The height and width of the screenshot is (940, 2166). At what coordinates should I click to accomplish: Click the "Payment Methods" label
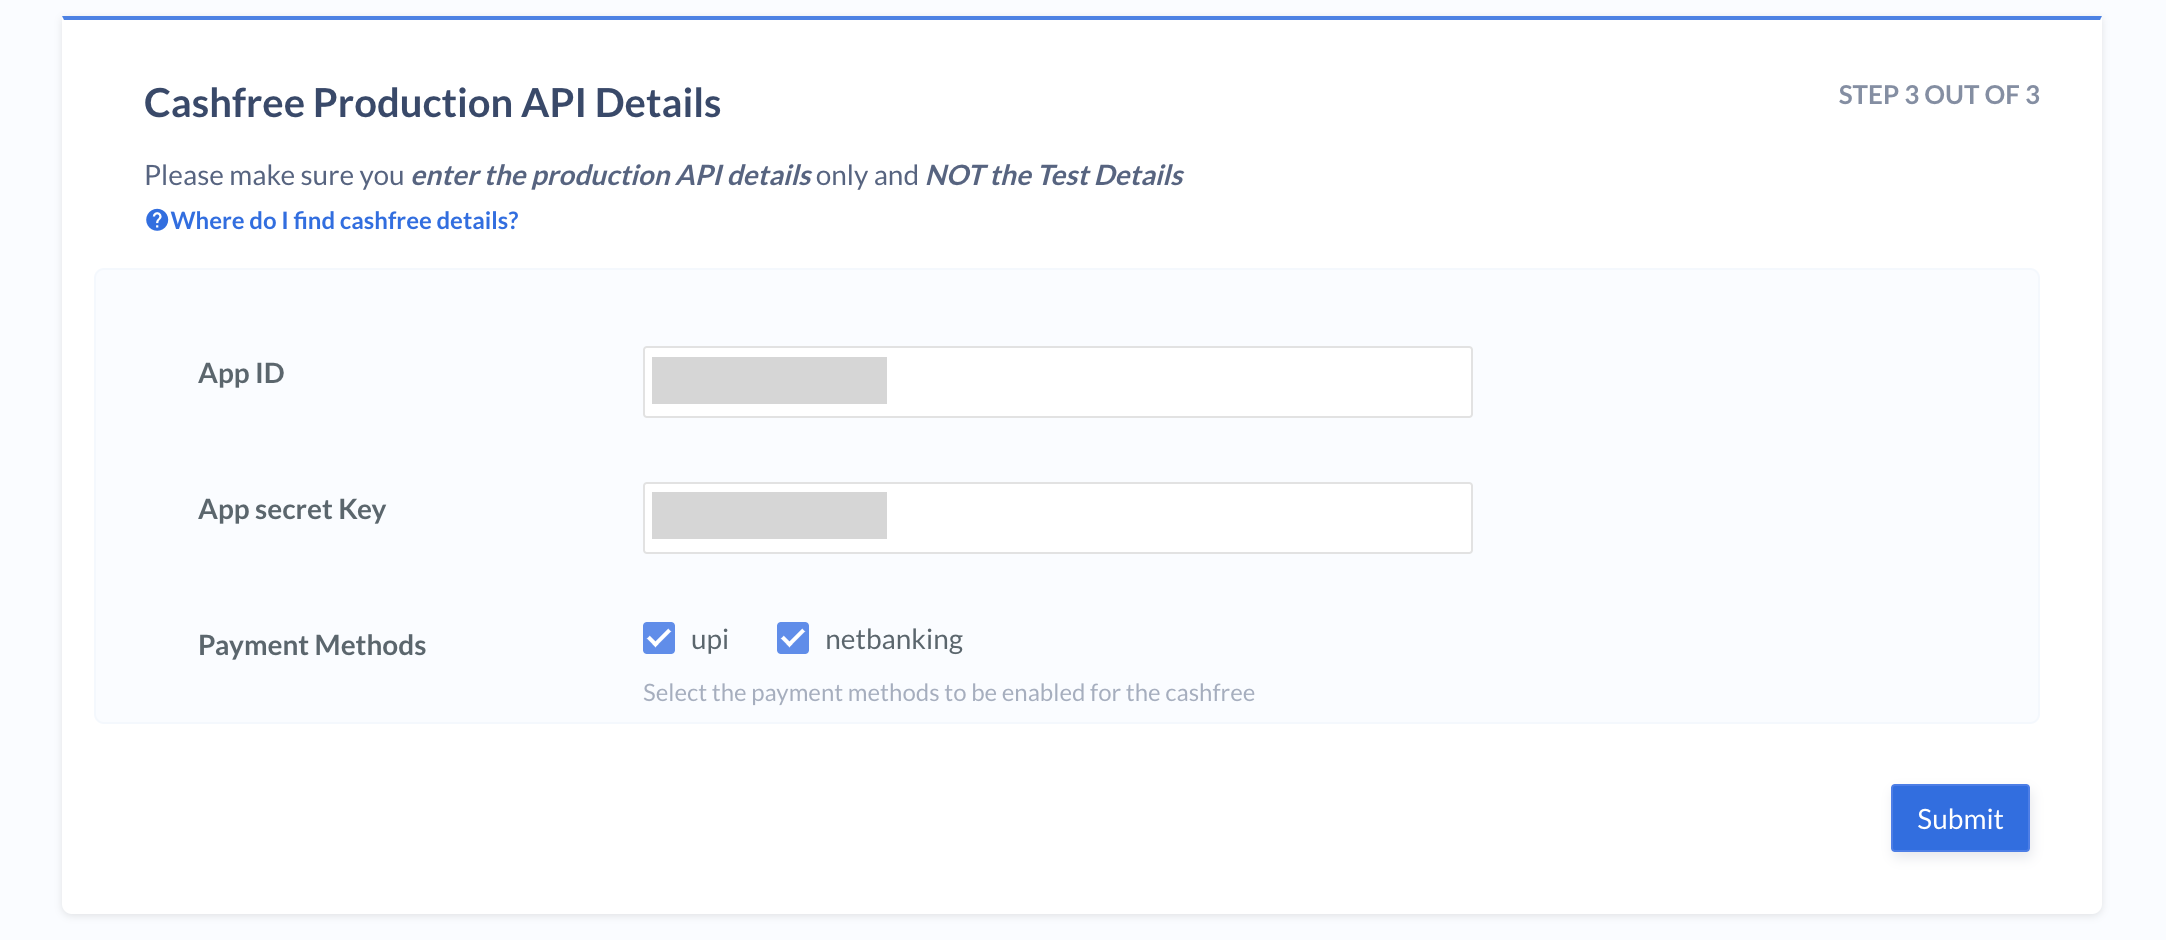(x=312, y=646)
